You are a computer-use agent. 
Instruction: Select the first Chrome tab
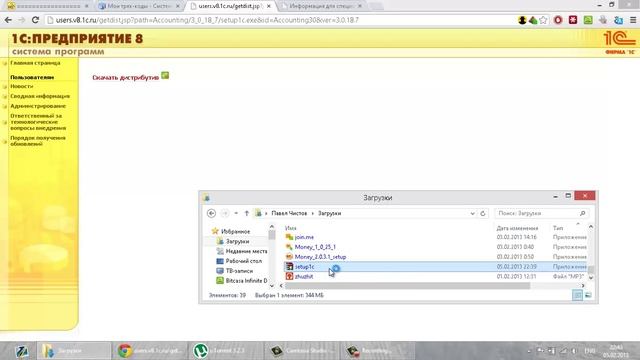[47, 6]
